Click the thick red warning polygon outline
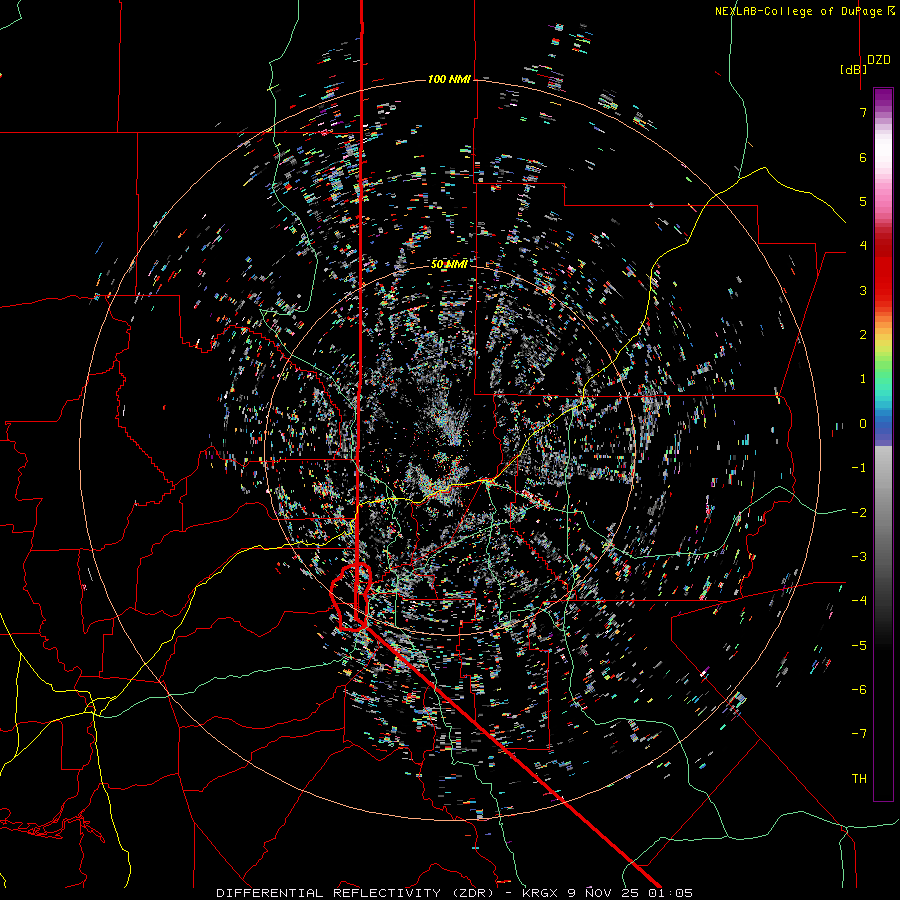The width and height of the screenshot is (900, 900). click(351, 598)
